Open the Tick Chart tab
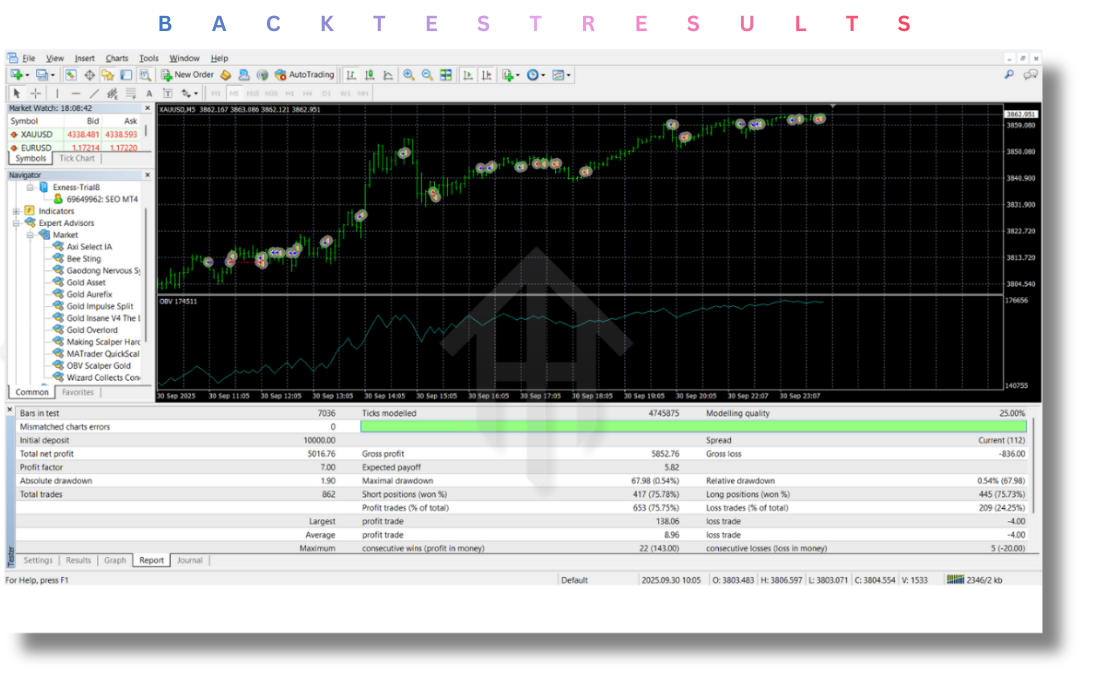Image resolution: width=1105 pixels, height=690 pixels. (77, 158)
